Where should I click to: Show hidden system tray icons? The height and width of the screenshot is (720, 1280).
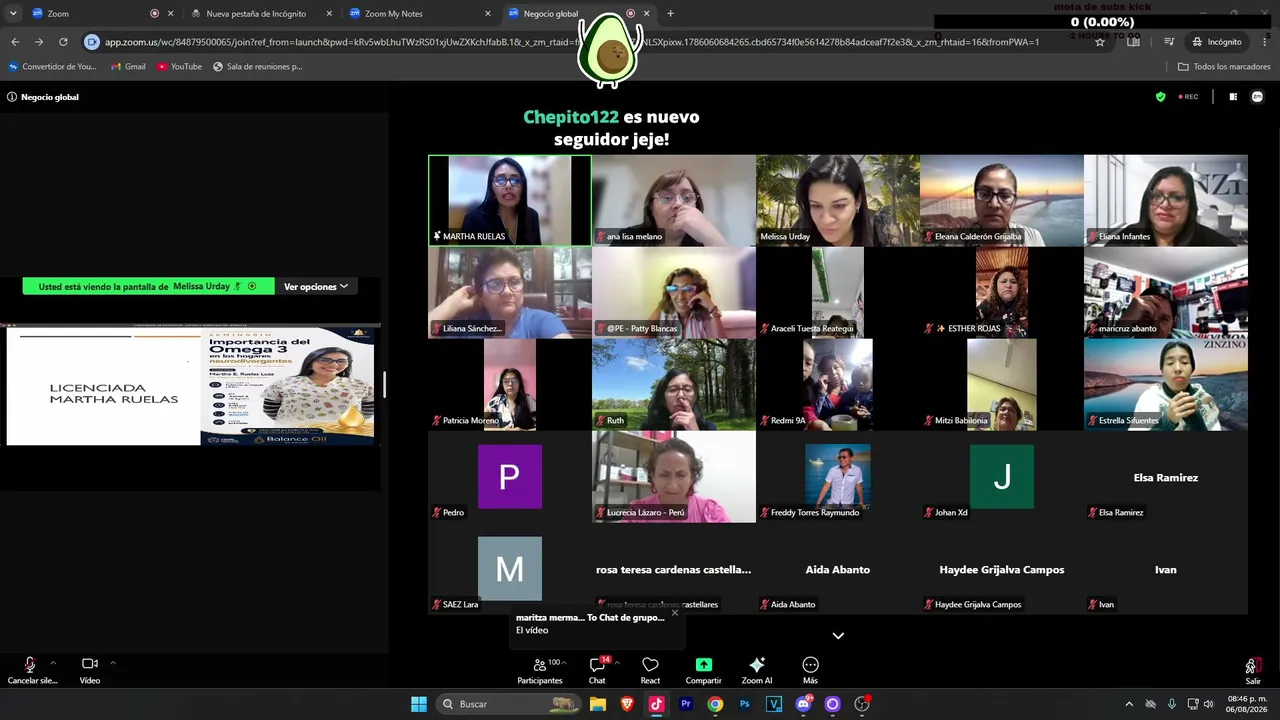[1129, 704]
